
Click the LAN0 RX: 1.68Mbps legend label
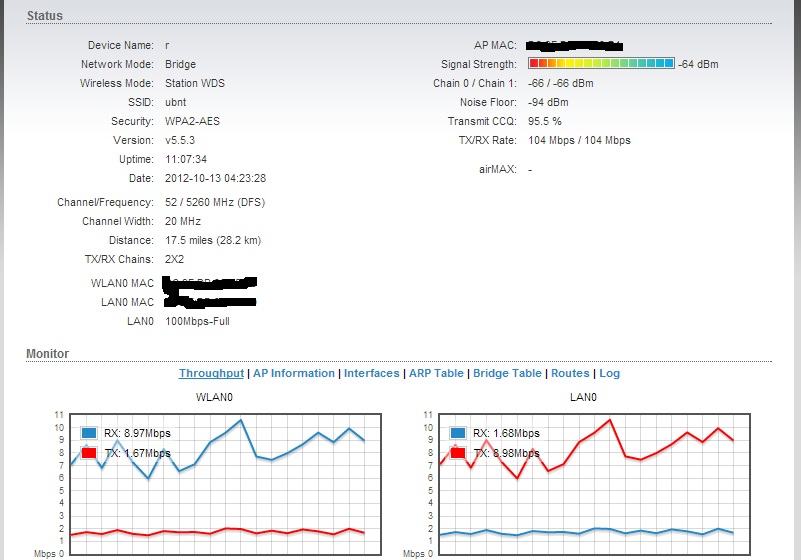506,433
